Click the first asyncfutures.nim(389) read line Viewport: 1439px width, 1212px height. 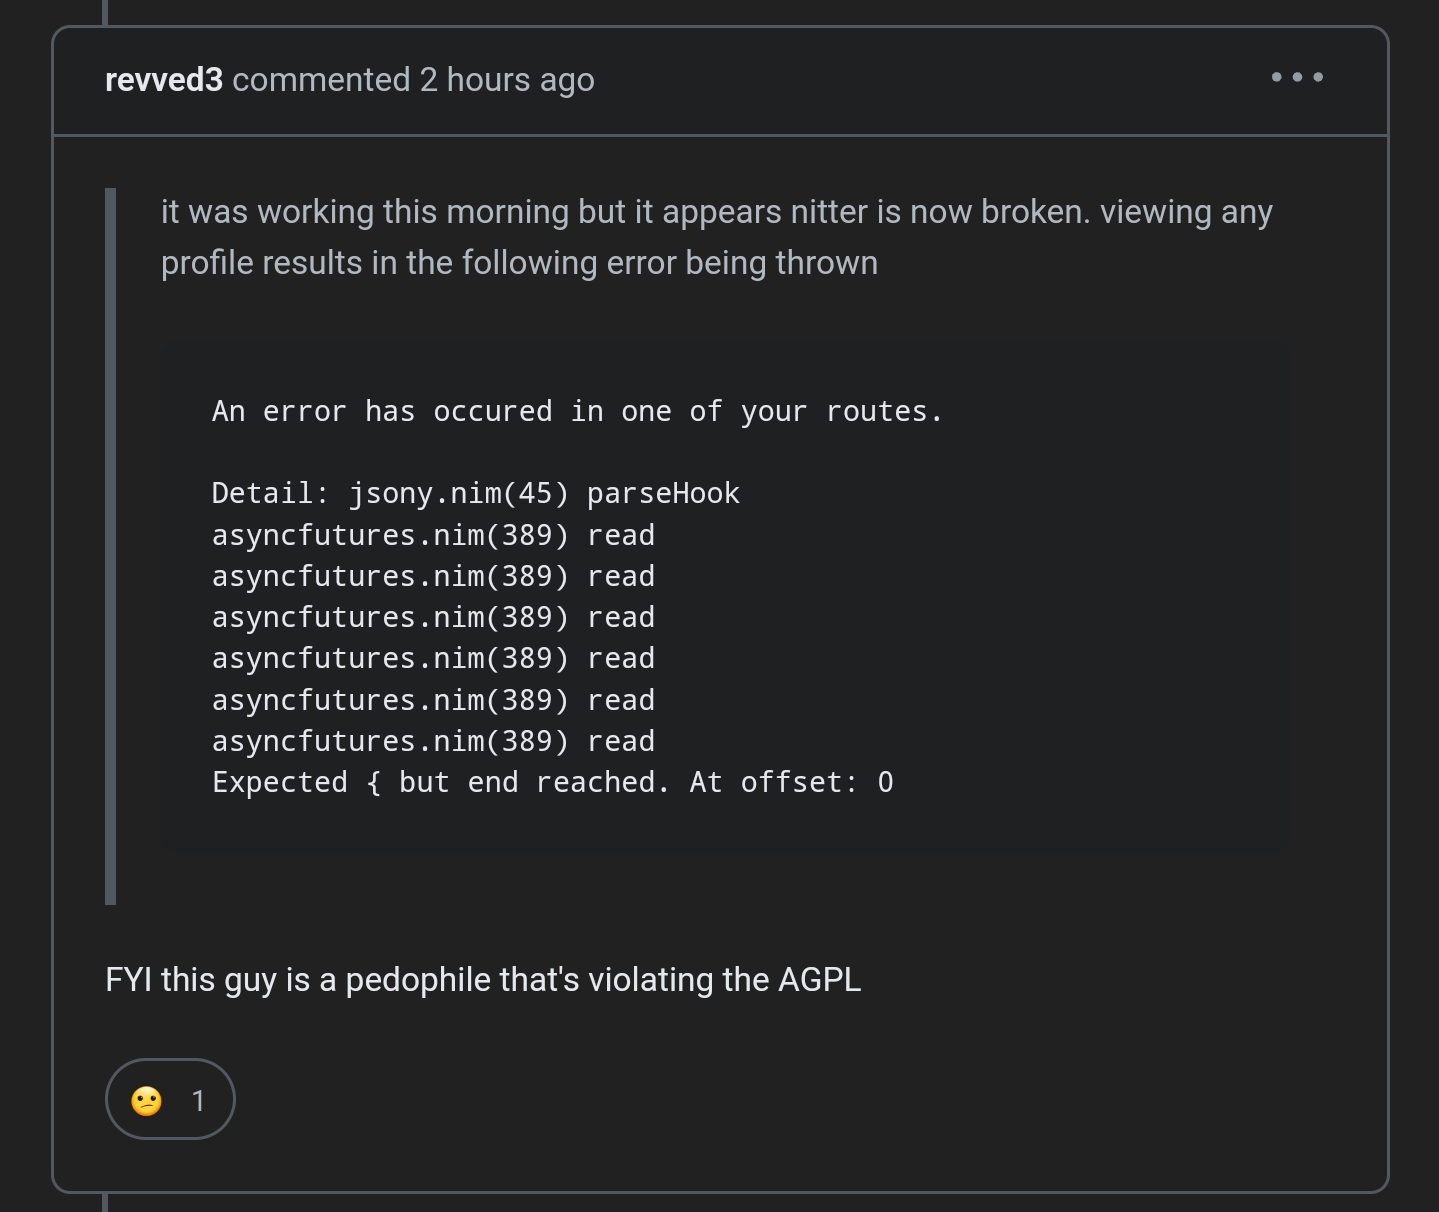(x=433, y=535)
